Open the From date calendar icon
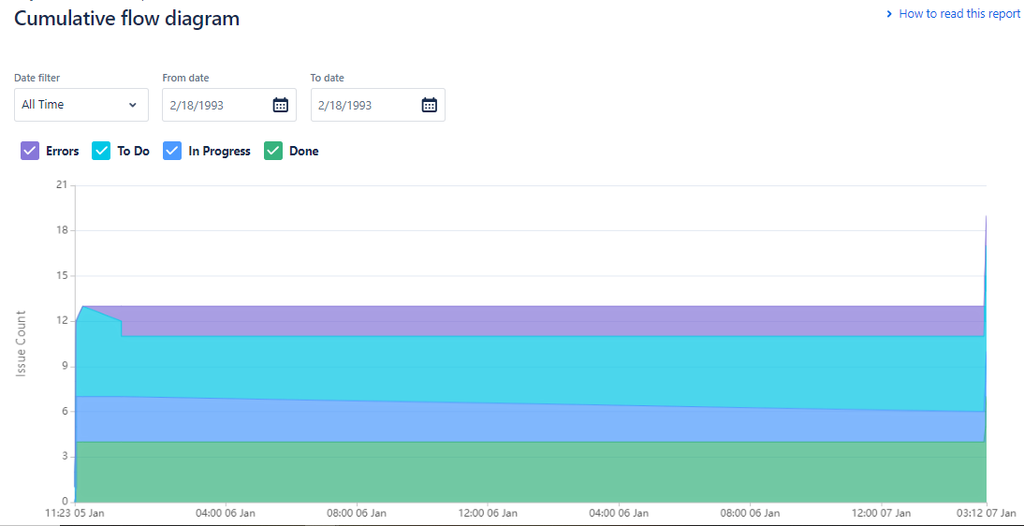 [x=280, y=105]
